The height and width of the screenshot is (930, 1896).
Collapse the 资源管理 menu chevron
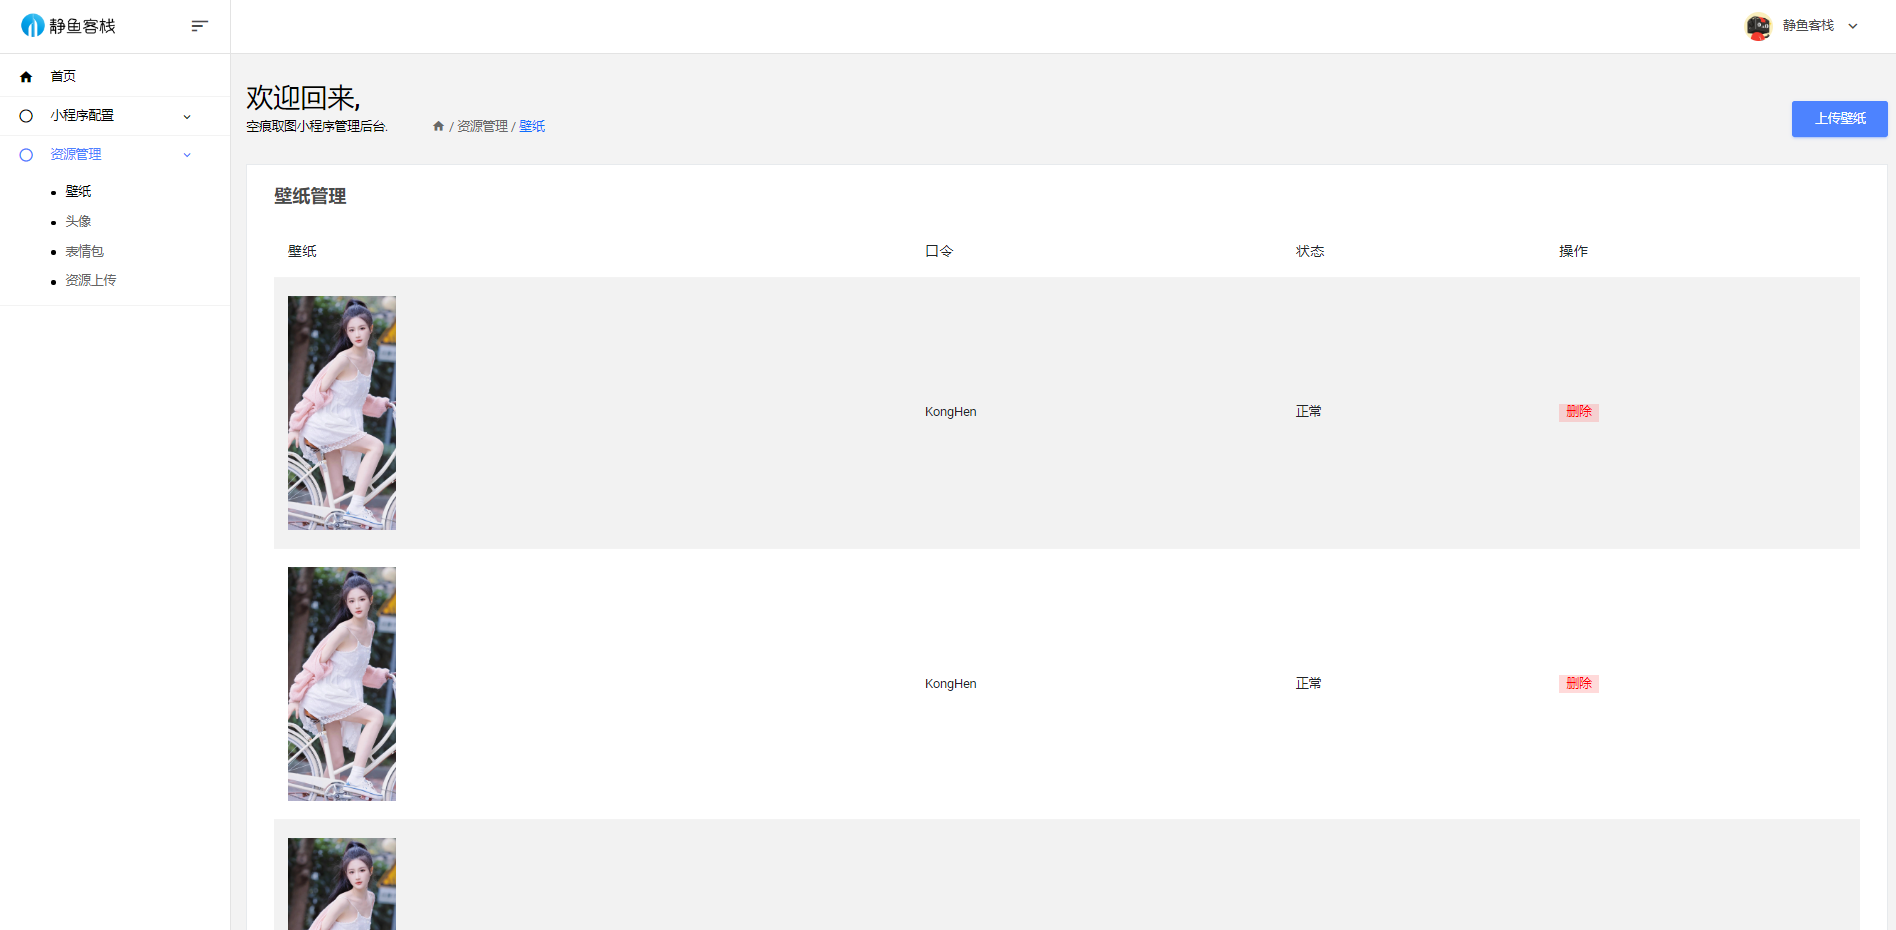[x=187, y=155]
